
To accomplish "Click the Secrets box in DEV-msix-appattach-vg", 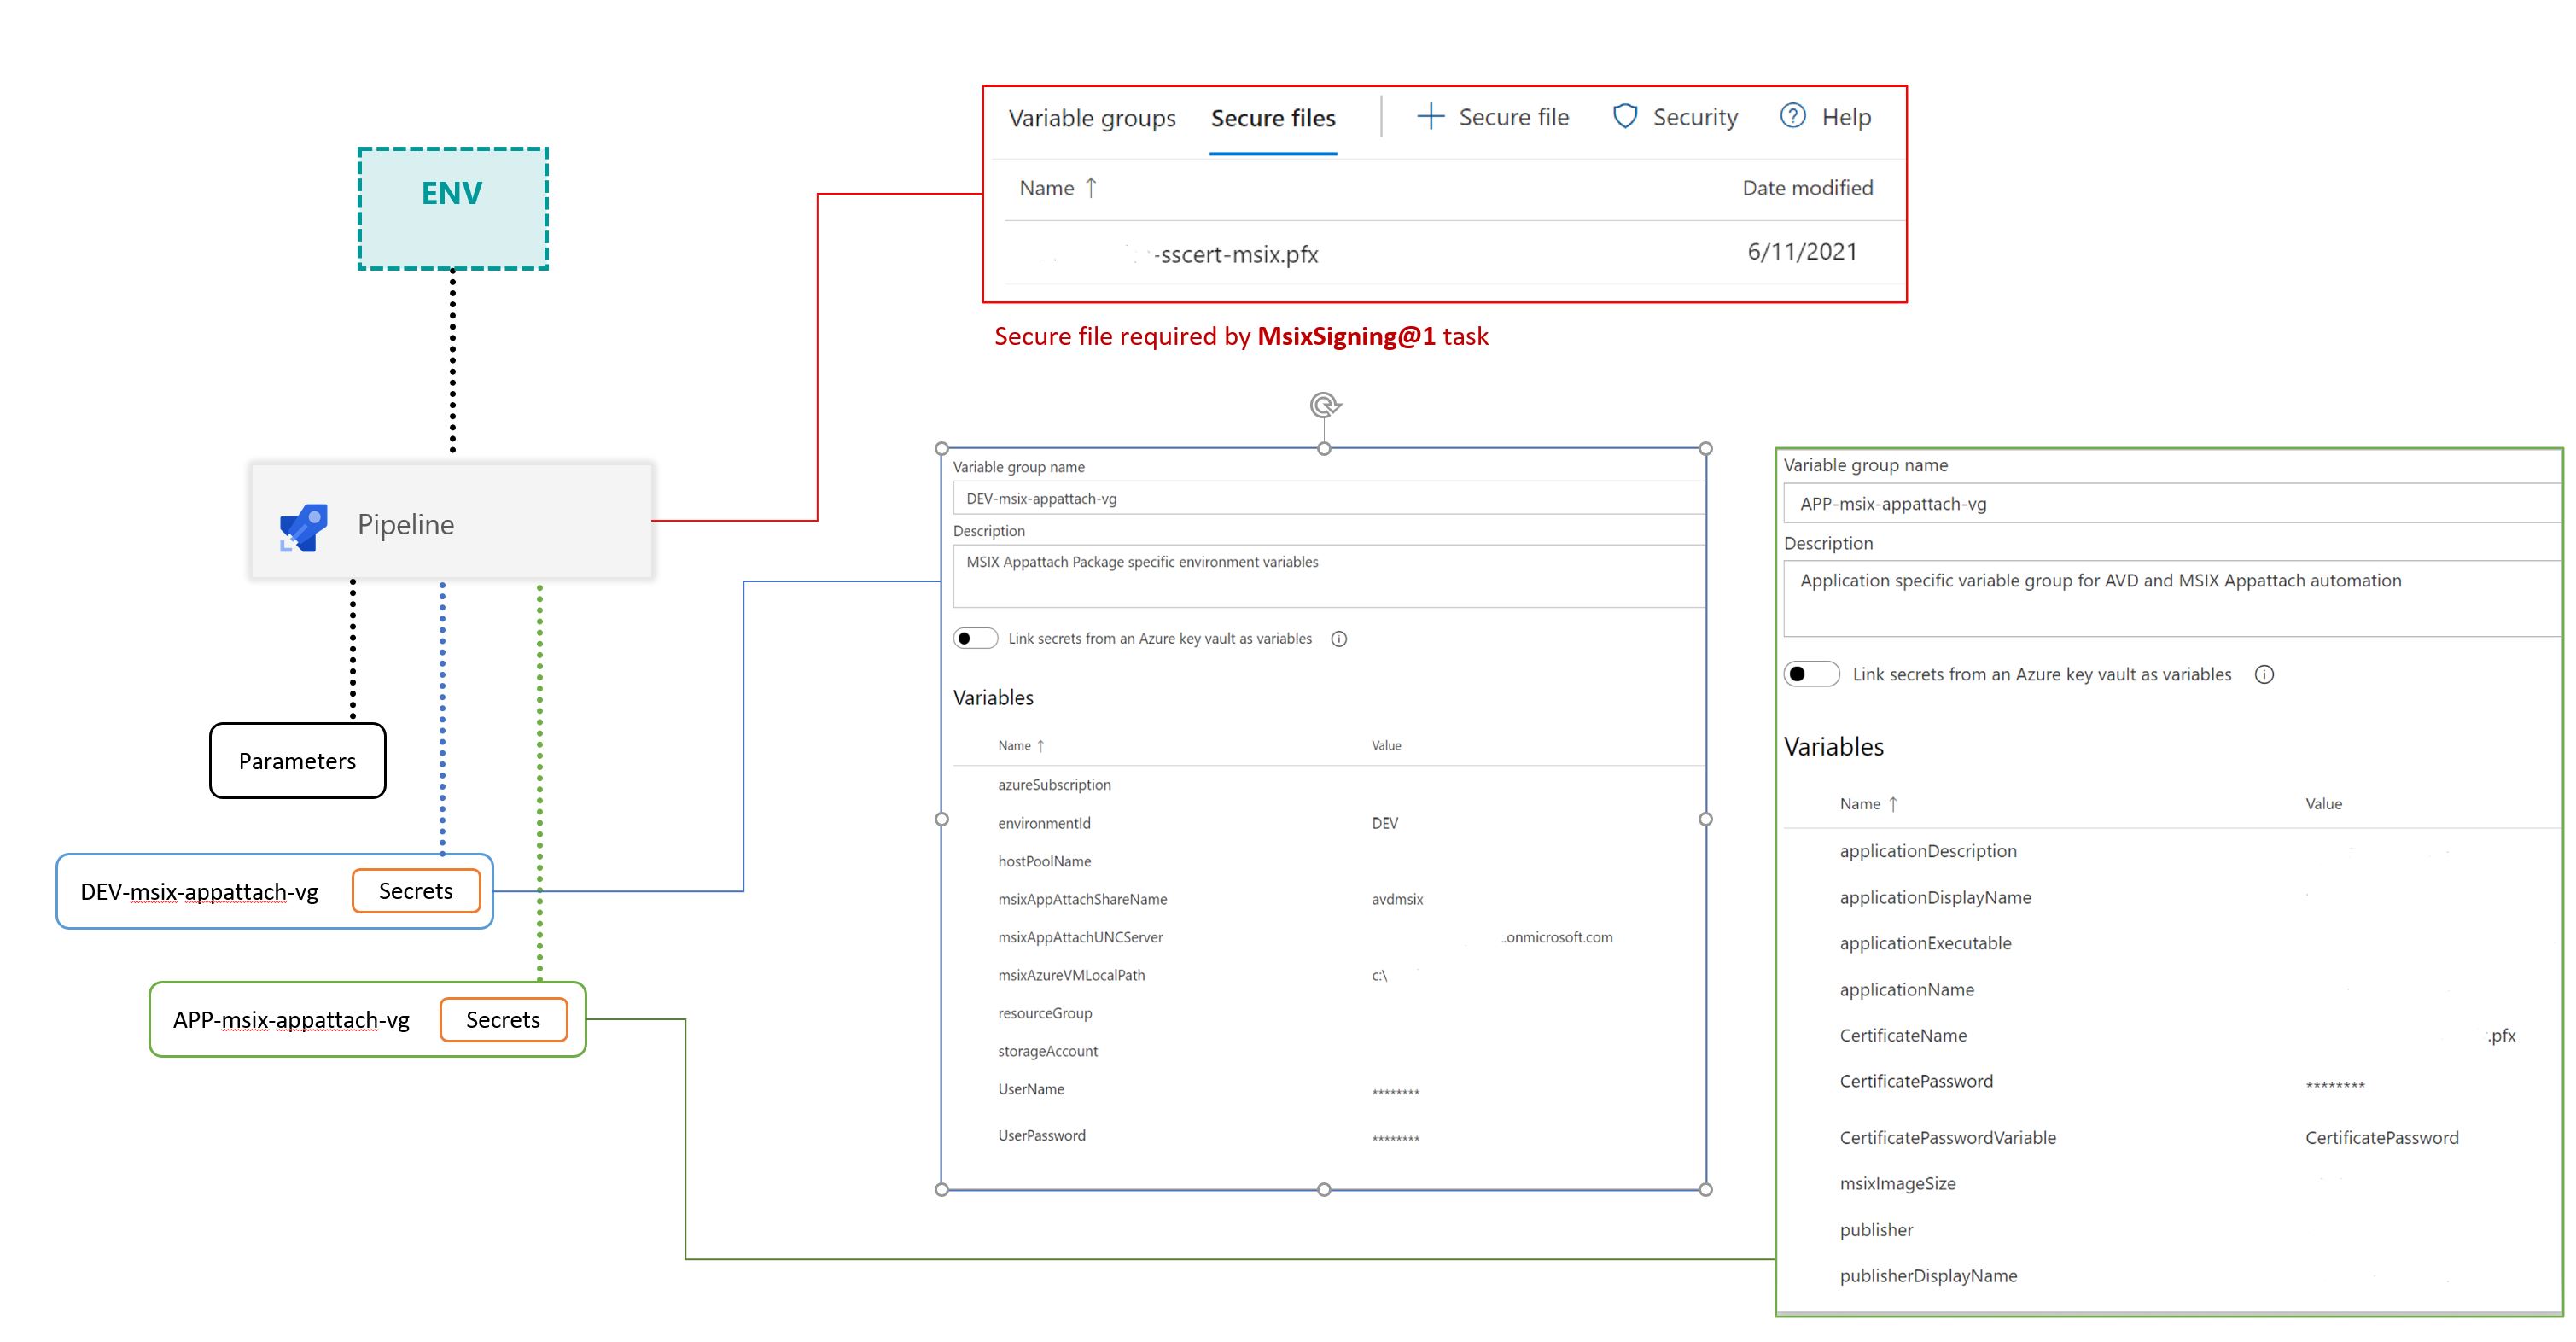I will pos(416,891).
